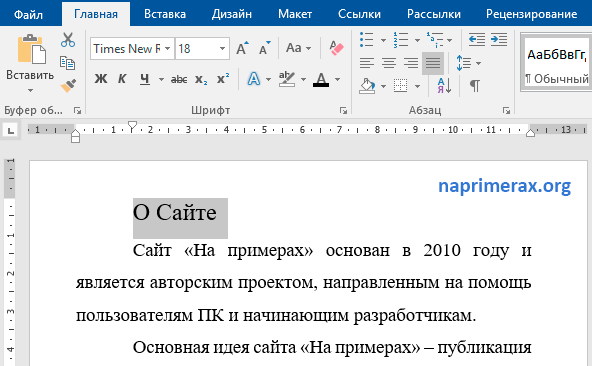Switch to the Рассылки tab
Screen dimensions: 592x366
click(434, 14)
